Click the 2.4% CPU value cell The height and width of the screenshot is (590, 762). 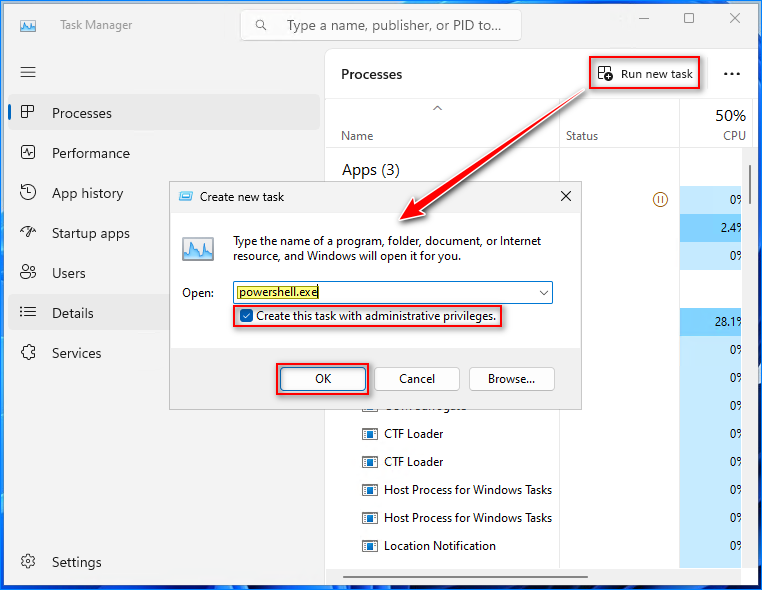coord(710,228)
